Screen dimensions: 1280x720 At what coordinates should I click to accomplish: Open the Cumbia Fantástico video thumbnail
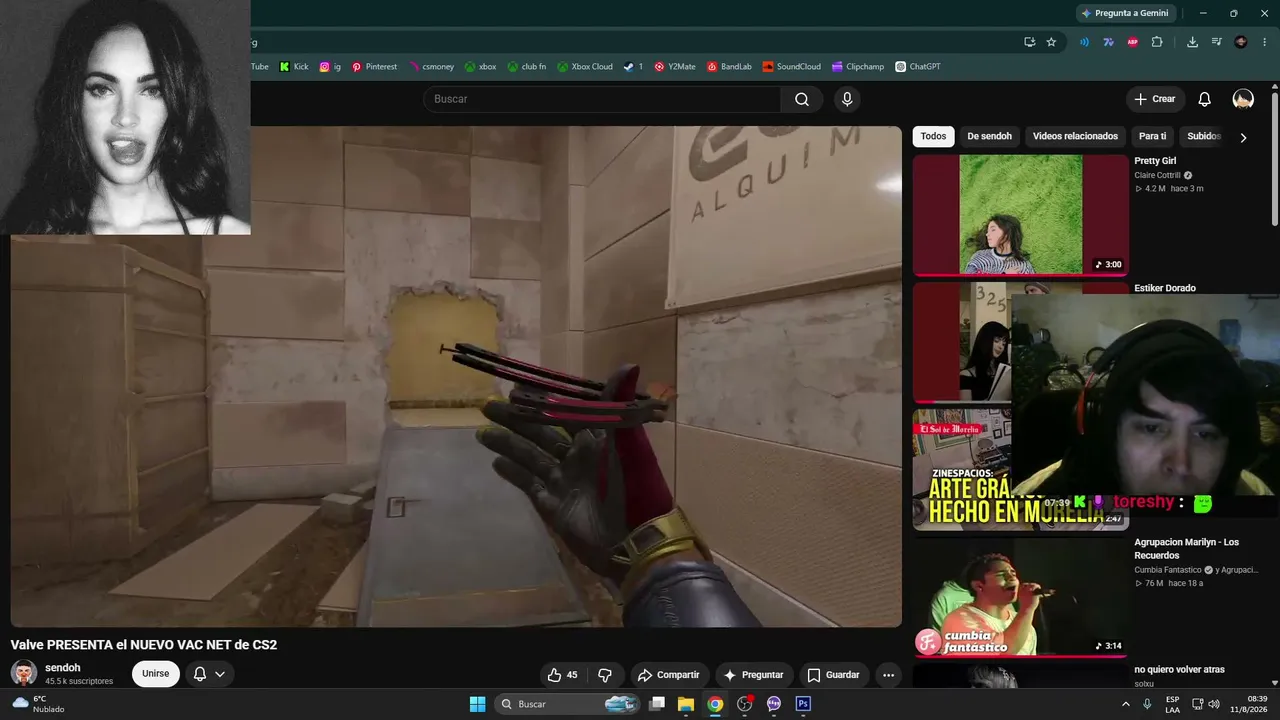click(x=1020, y=597)
